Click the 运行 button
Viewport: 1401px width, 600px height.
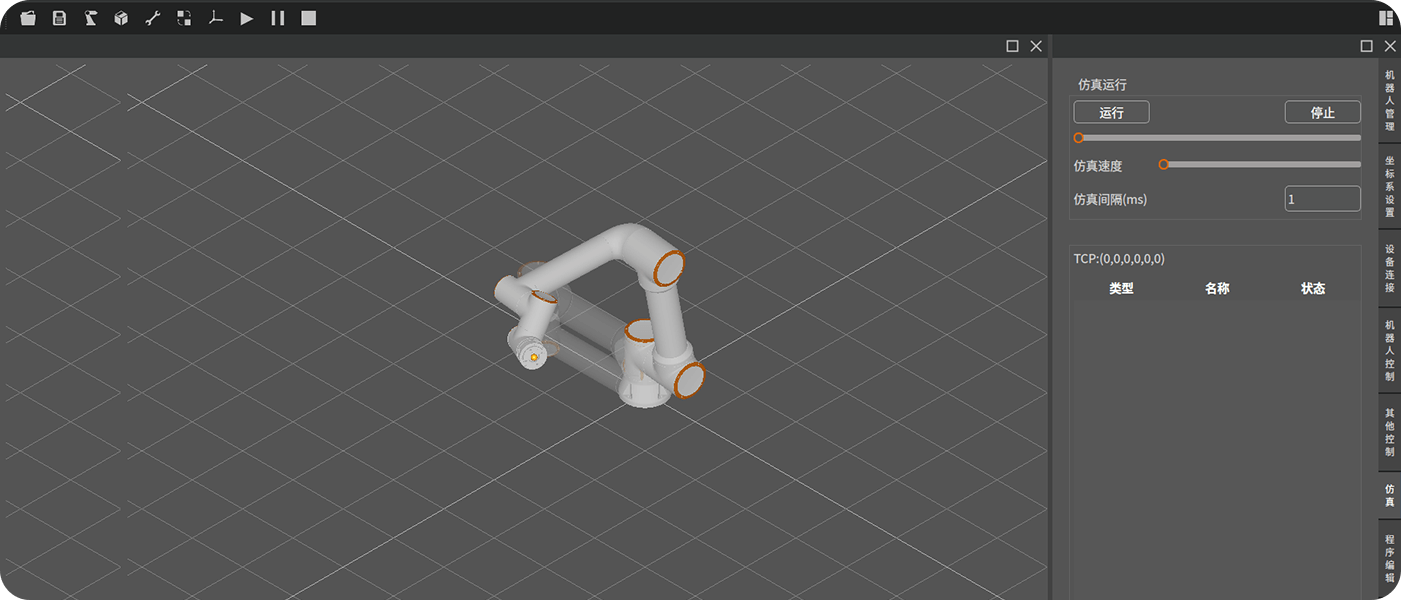[x=1111, y=113]
